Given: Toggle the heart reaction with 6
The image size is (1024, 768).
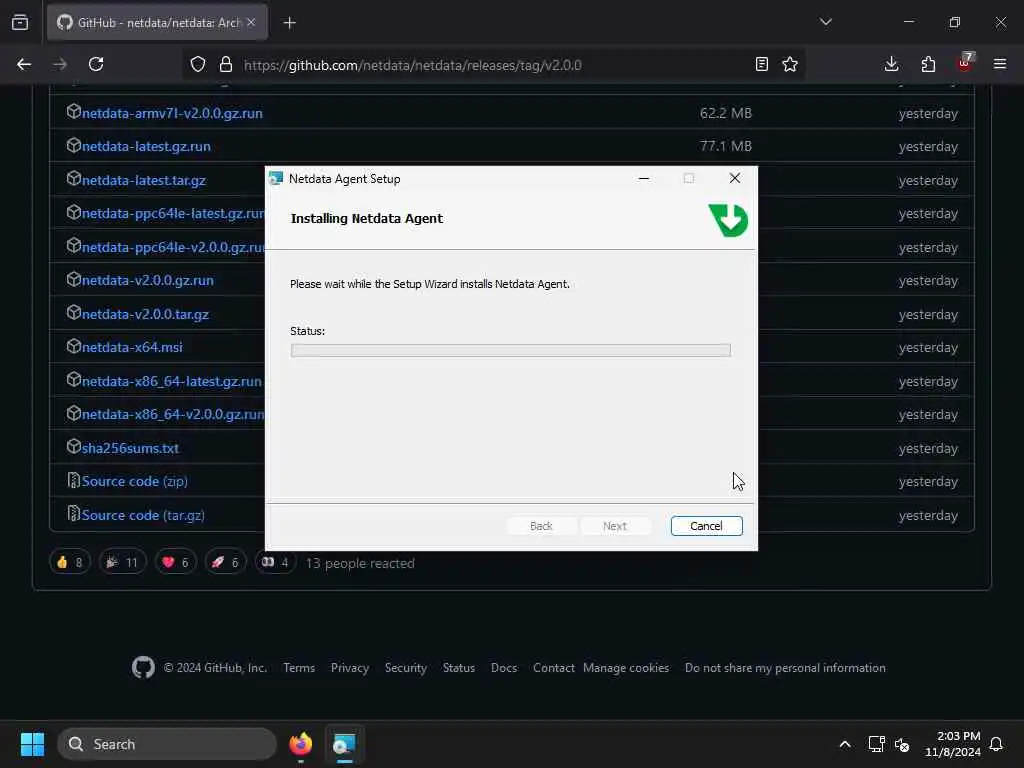Looking at the screenshot, I should tap(175, 562).
